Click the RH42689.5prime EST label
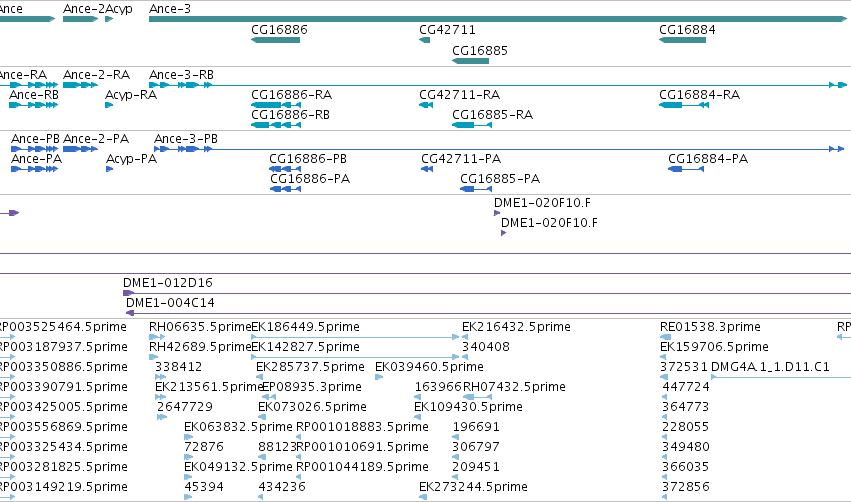 tap(200, 347)
